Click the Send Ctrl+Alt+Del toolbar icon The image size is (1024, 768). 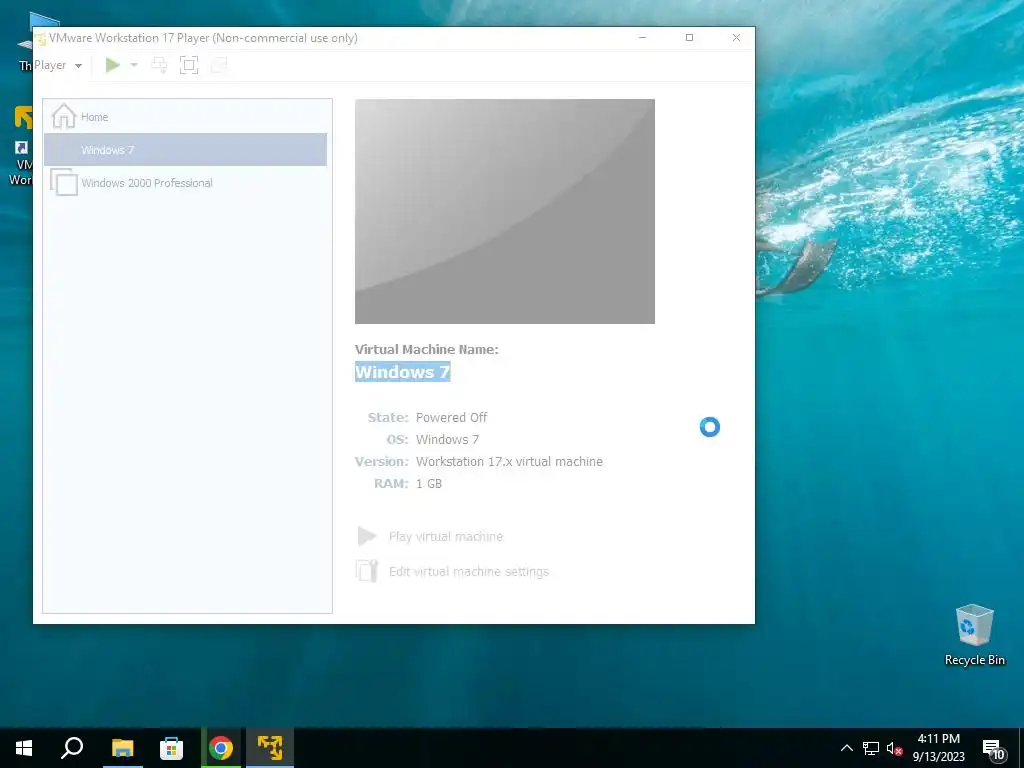point(159,65)
